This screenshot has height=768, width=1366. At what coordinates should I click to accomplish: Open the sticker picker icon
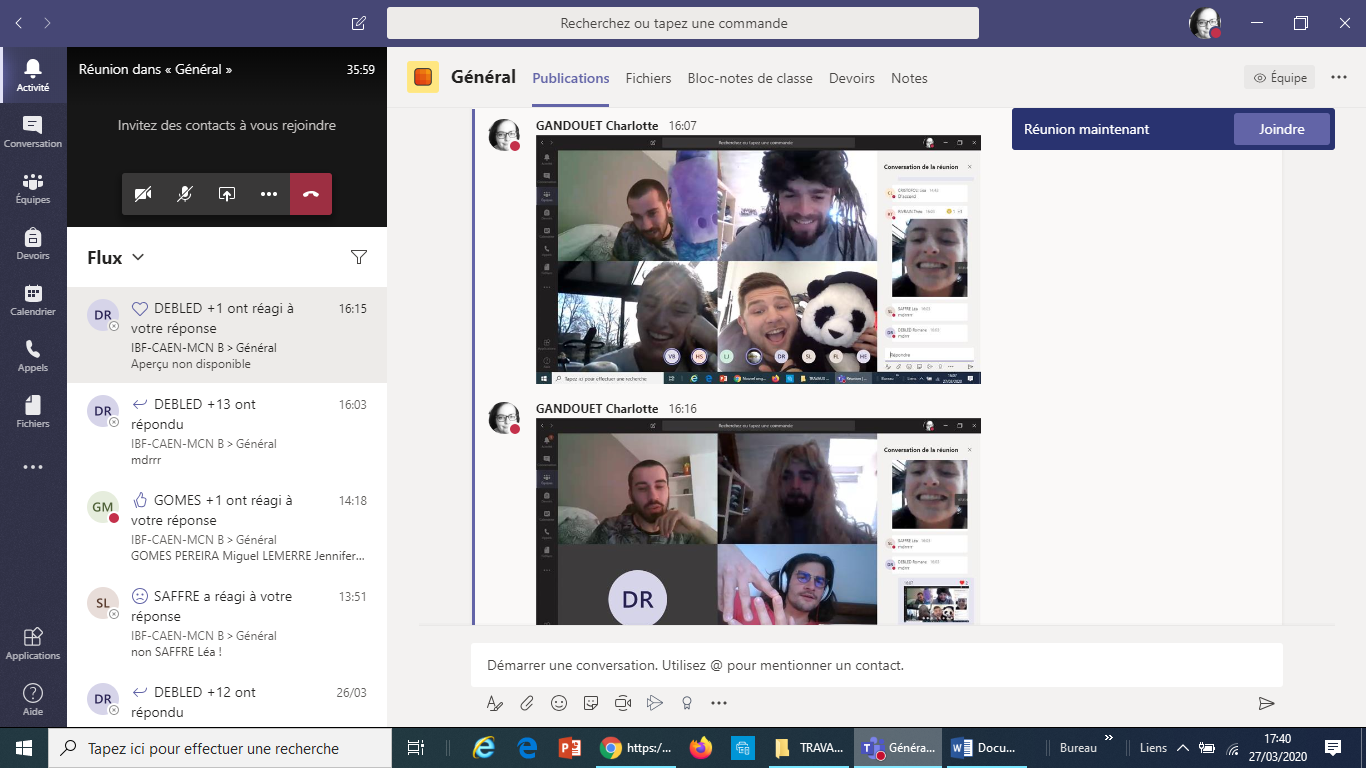[x=591, y=703]
